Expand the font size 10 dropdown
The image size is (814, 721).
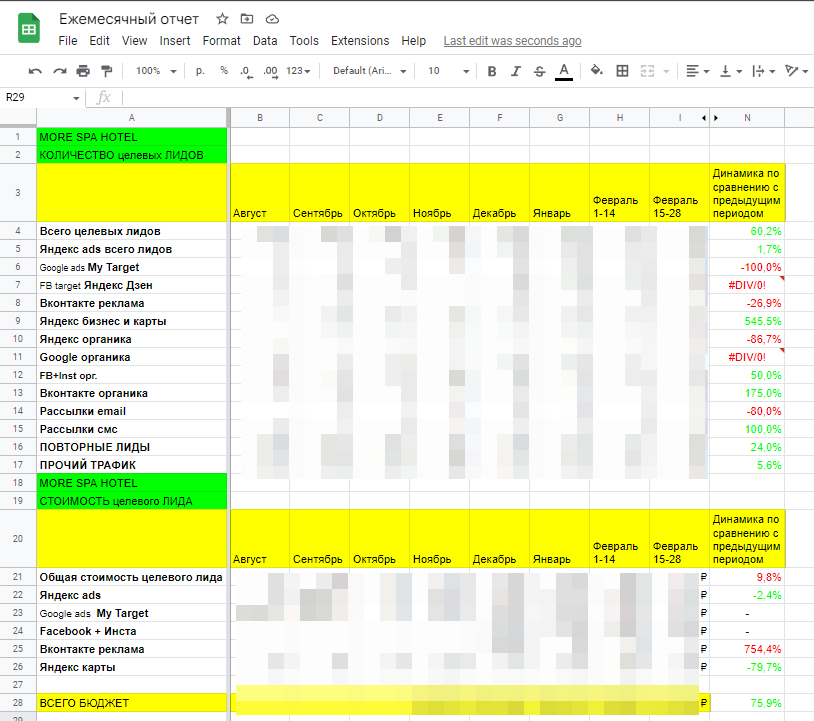pyautogui.click(x=448, y=71)
